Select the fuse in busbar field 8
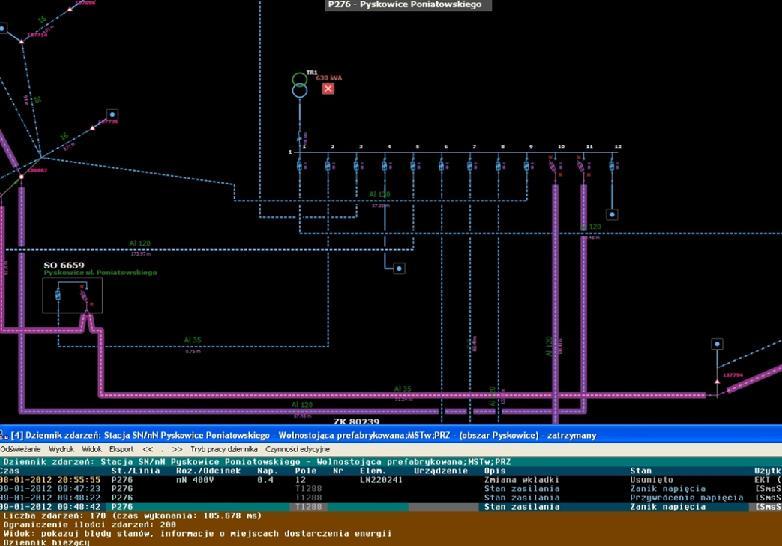This screenshot has height=546, width=782. click(498, 164)
